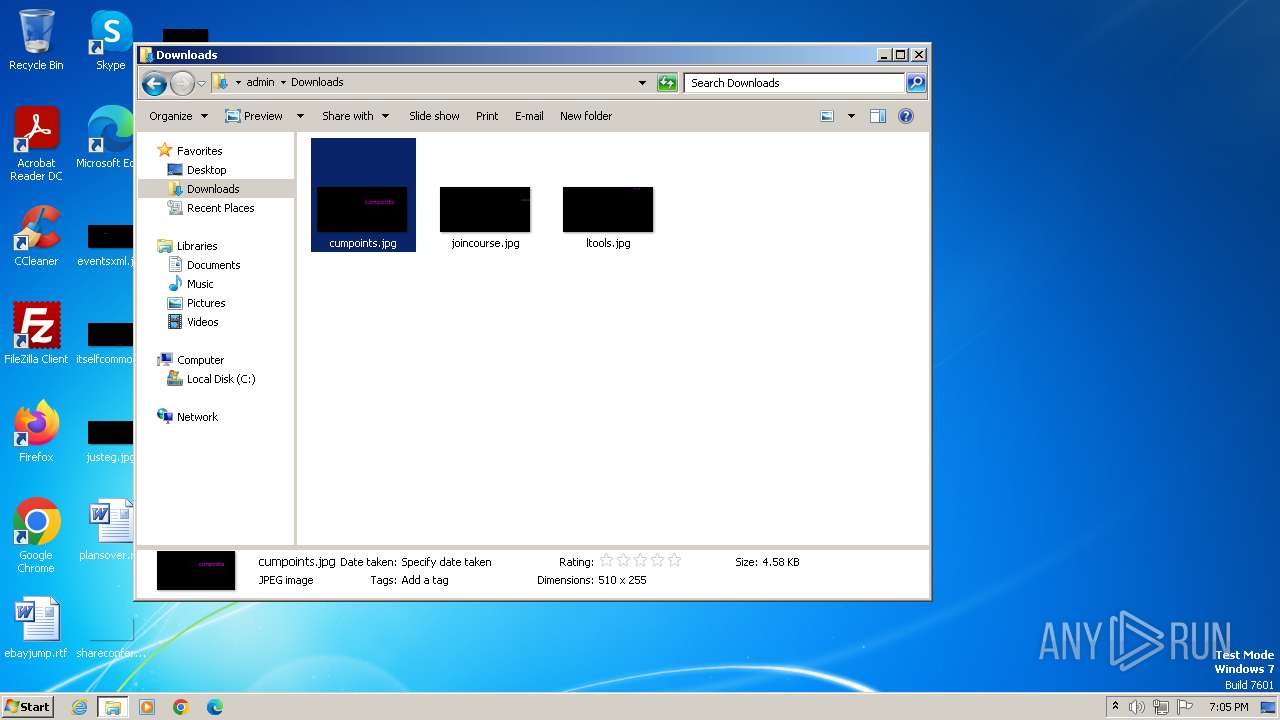The image size is (1280, 720).
Task: Open Recent Places in the navigation pane
Action: click(x=220, y=208)
